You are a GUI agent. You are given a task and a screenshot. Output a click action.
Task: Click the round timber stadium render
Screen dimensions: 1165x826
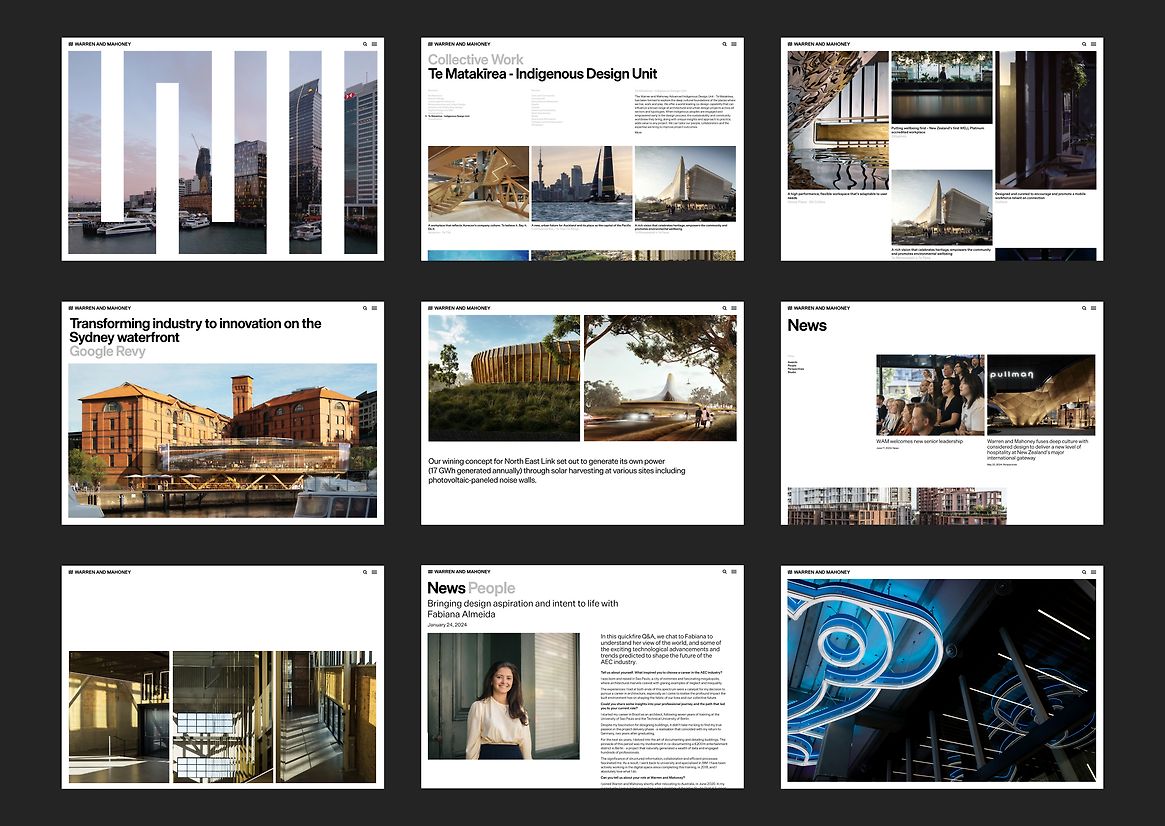(503, 378)
